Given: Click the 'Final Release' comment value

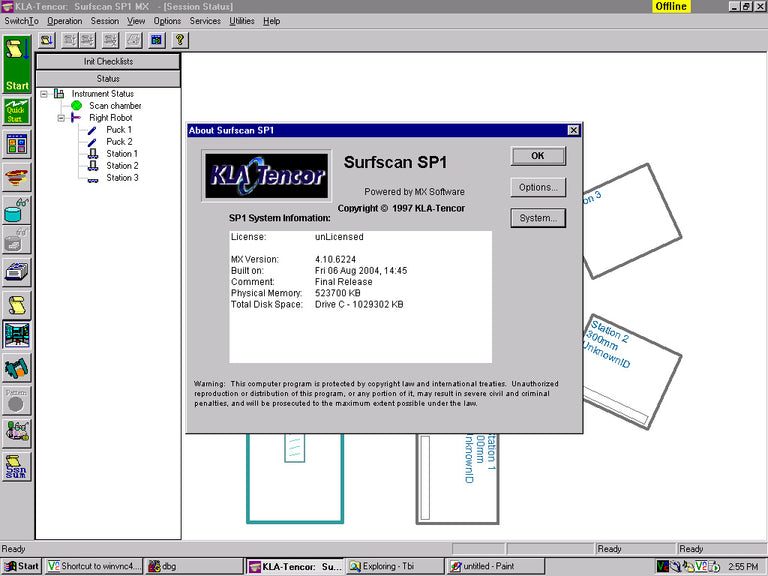Looking at the screenshot, I should pyautogui.click(x=343, y=282).
